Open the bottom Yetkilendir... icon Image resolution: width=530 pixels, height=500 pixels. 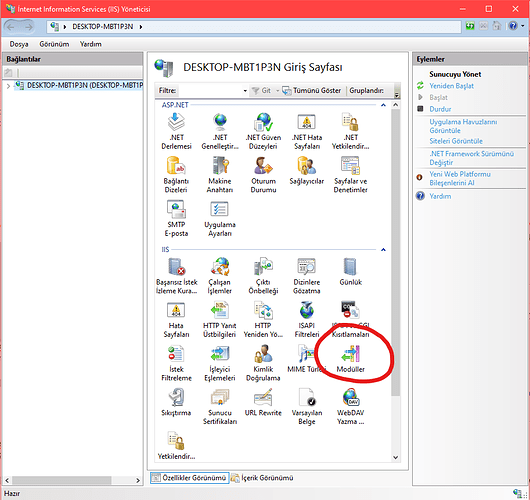(176, 446)
